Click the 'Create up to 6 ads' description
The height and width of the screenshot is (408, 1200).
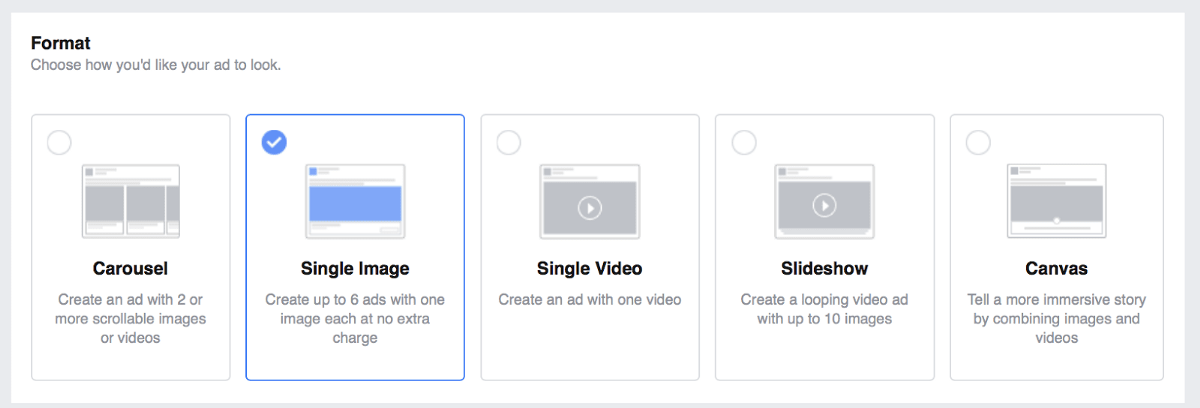[x=355, y=319]
